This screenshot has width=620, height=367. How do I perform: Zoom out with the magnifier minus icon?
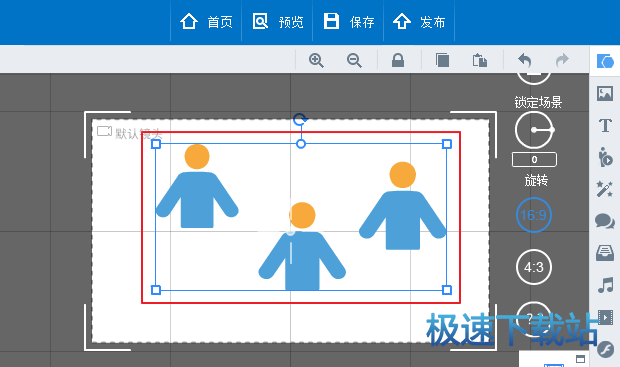(354, 61)
